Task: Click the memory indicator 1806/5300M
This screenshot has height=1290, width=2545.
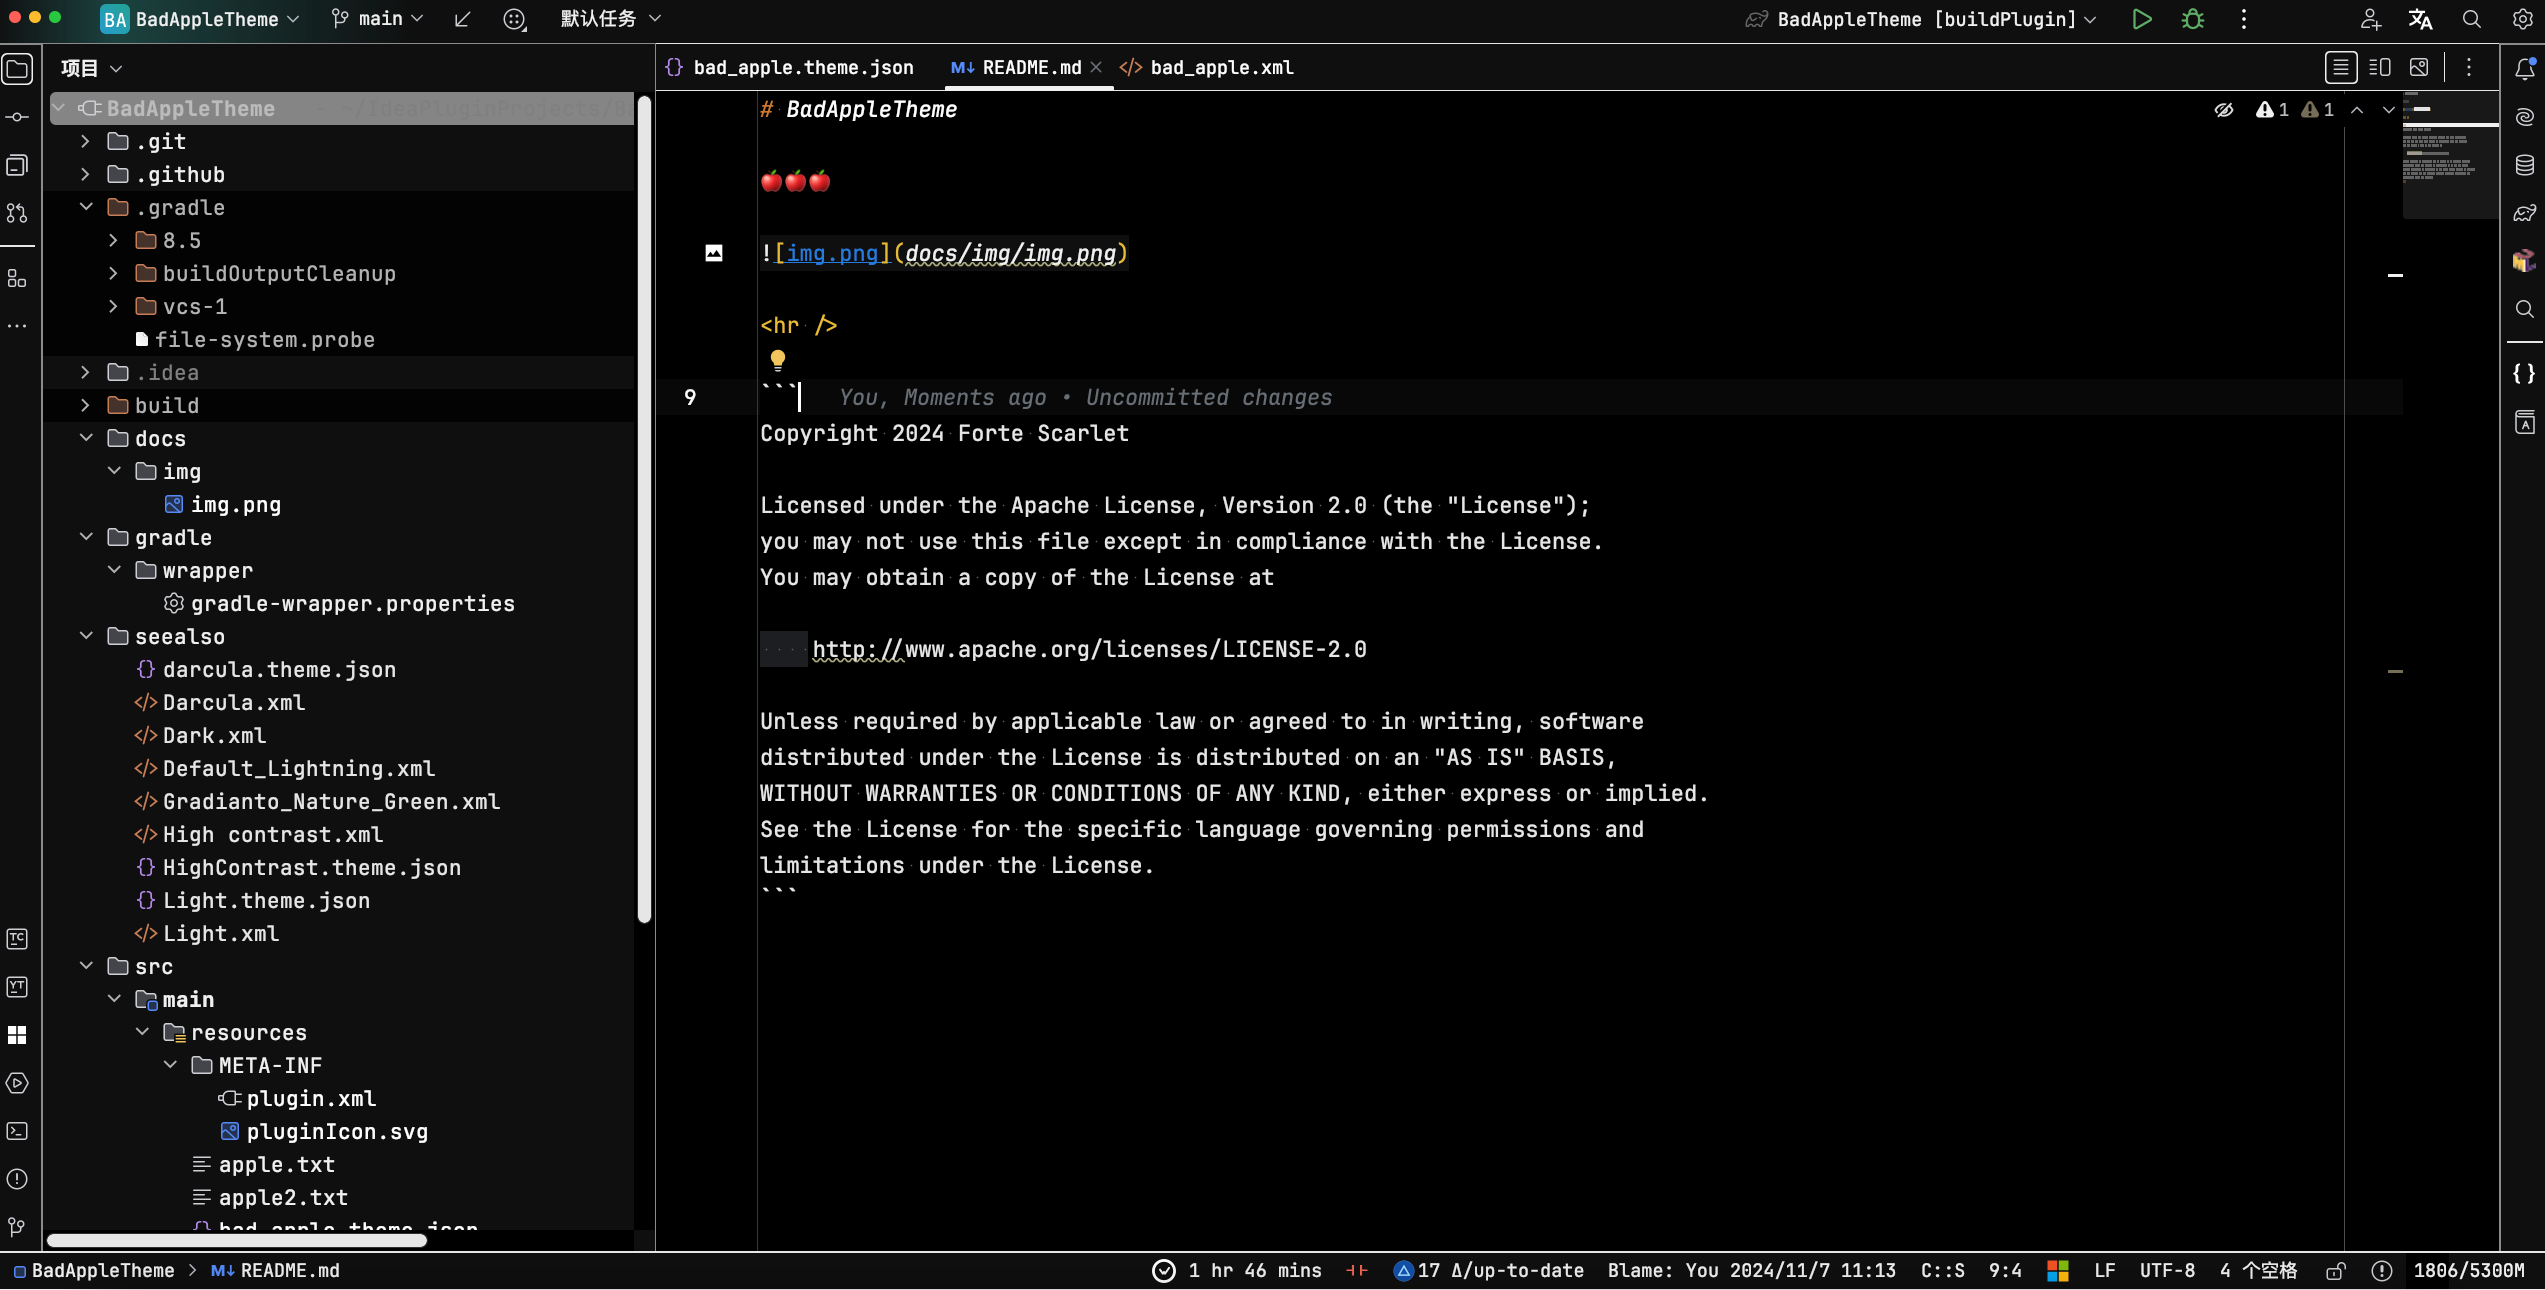Action: click(2469, 1271)
